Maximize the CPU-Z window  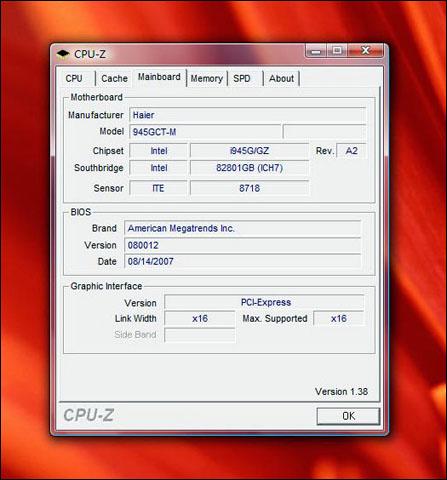pyautogui.click(x=337, y=51)
